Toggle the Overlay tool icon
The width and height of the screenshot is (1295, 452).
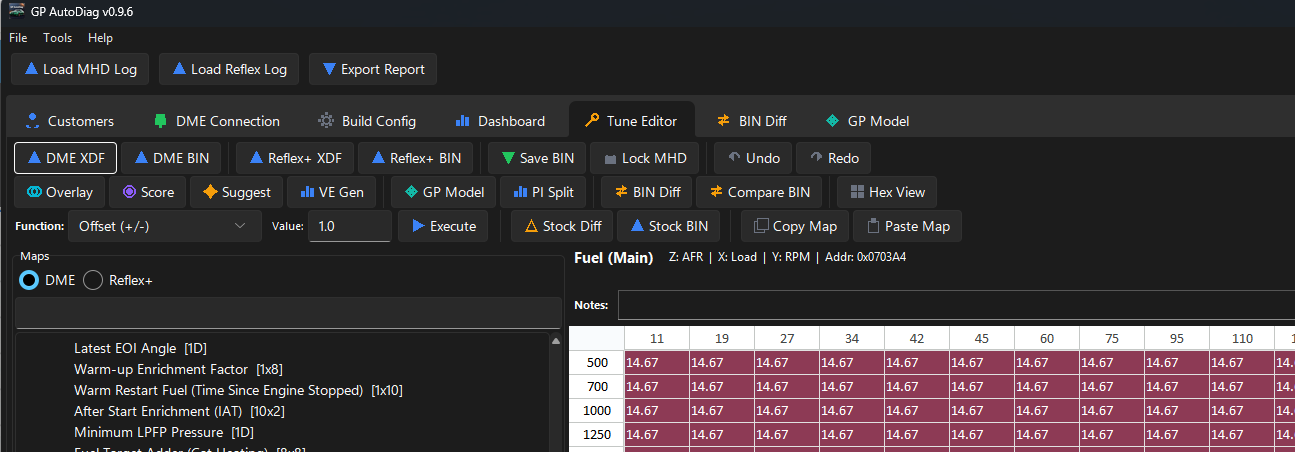pyautogui.click(x=34, y=192)
